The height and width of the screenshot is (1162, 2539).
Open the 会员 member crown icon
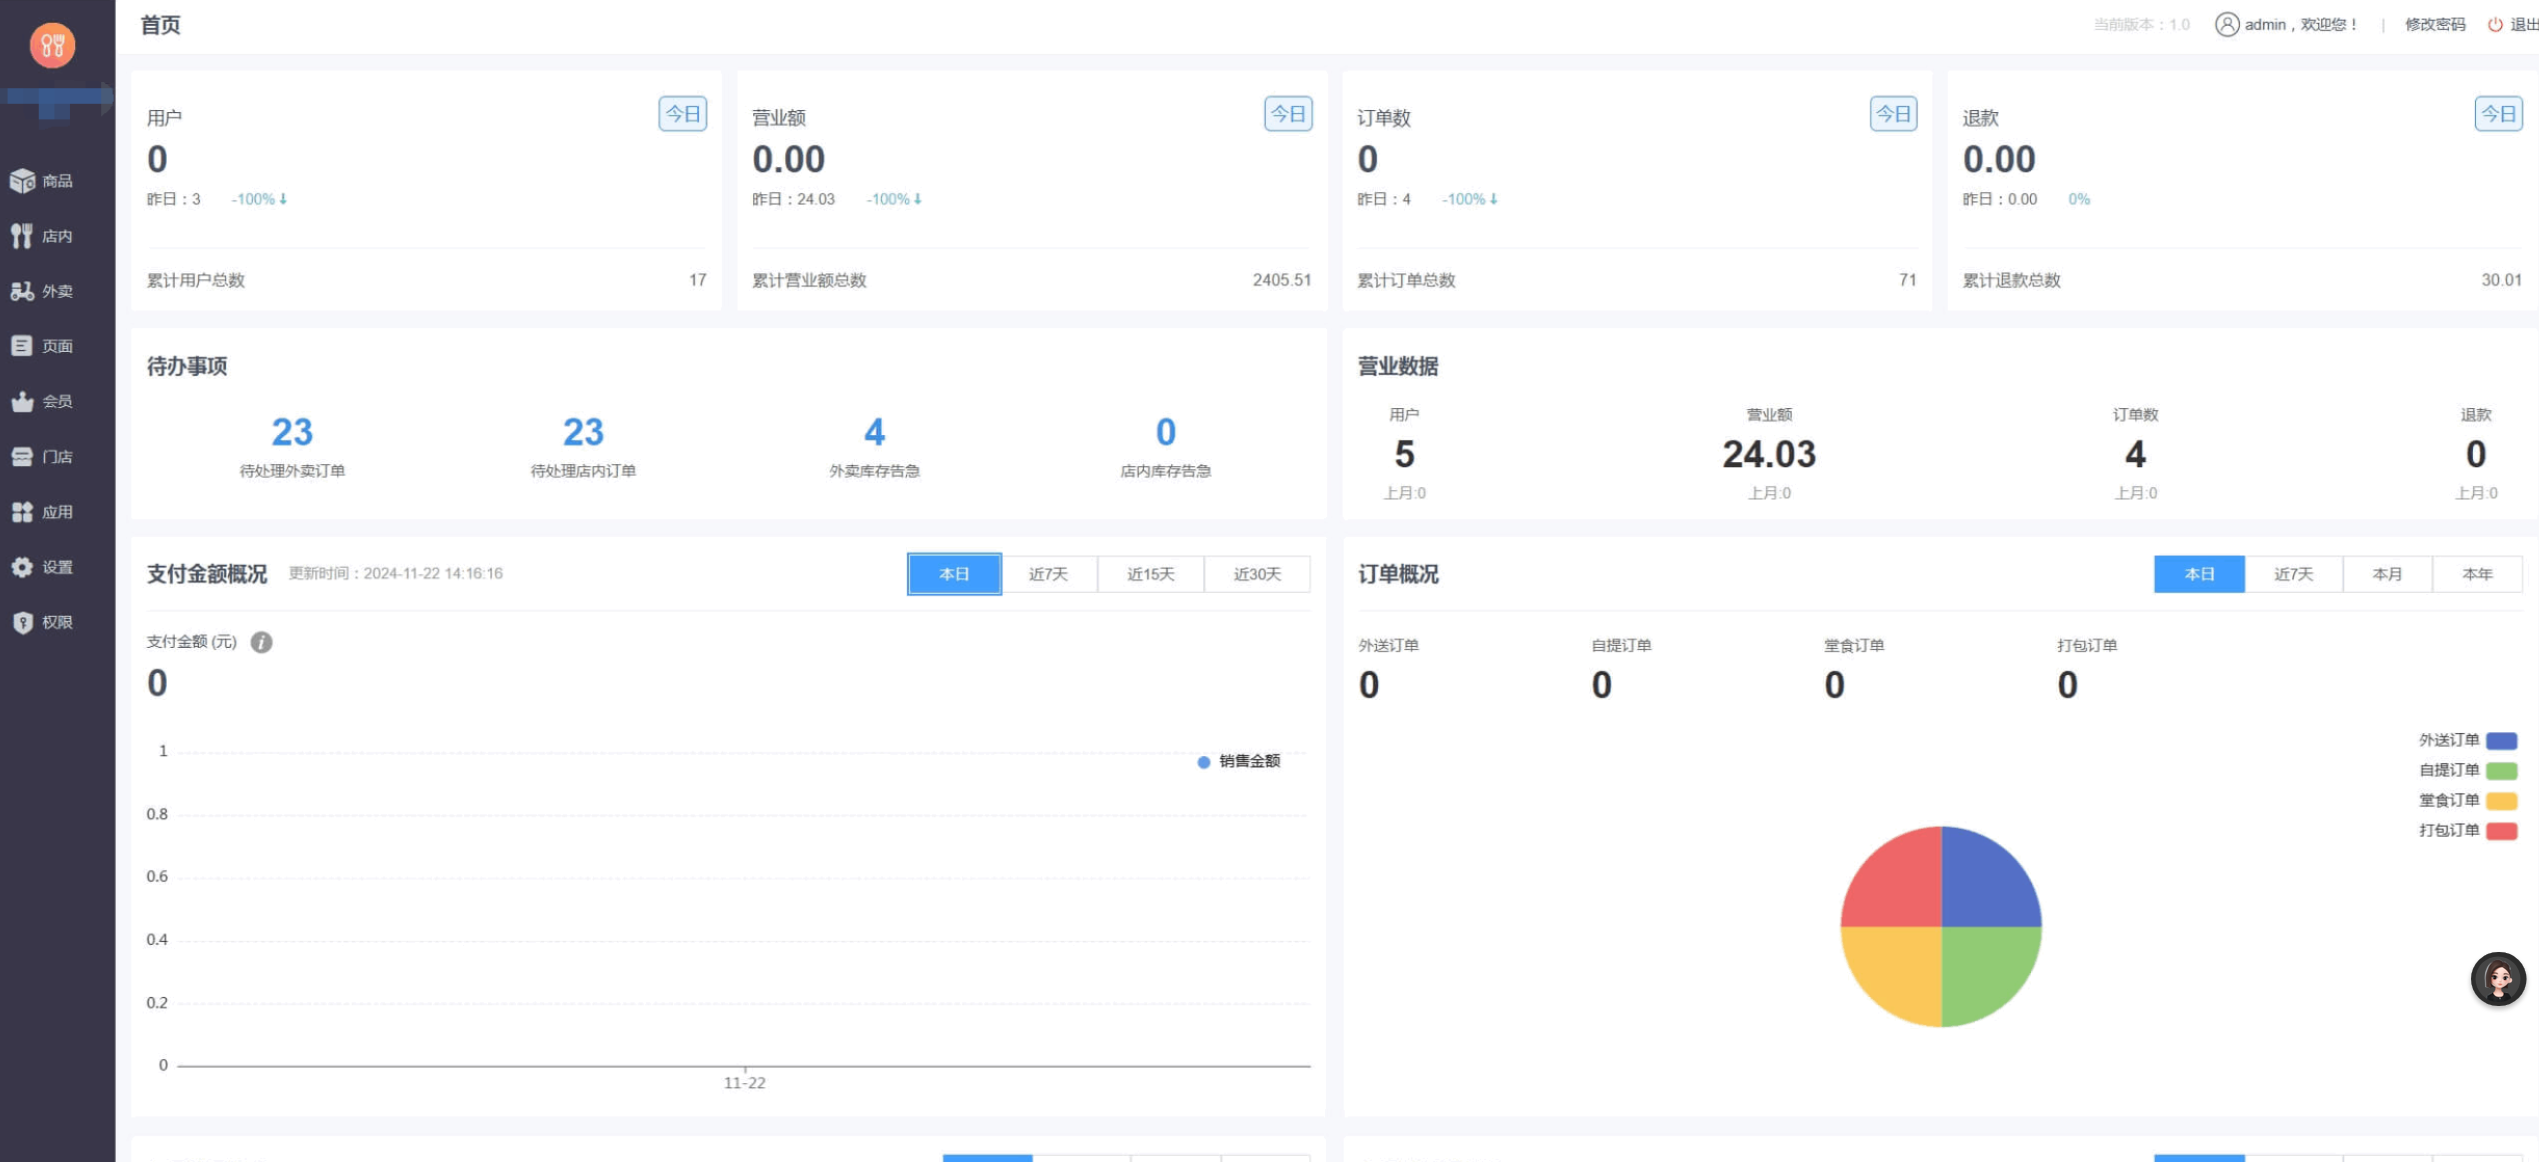[x=22, y=401]
